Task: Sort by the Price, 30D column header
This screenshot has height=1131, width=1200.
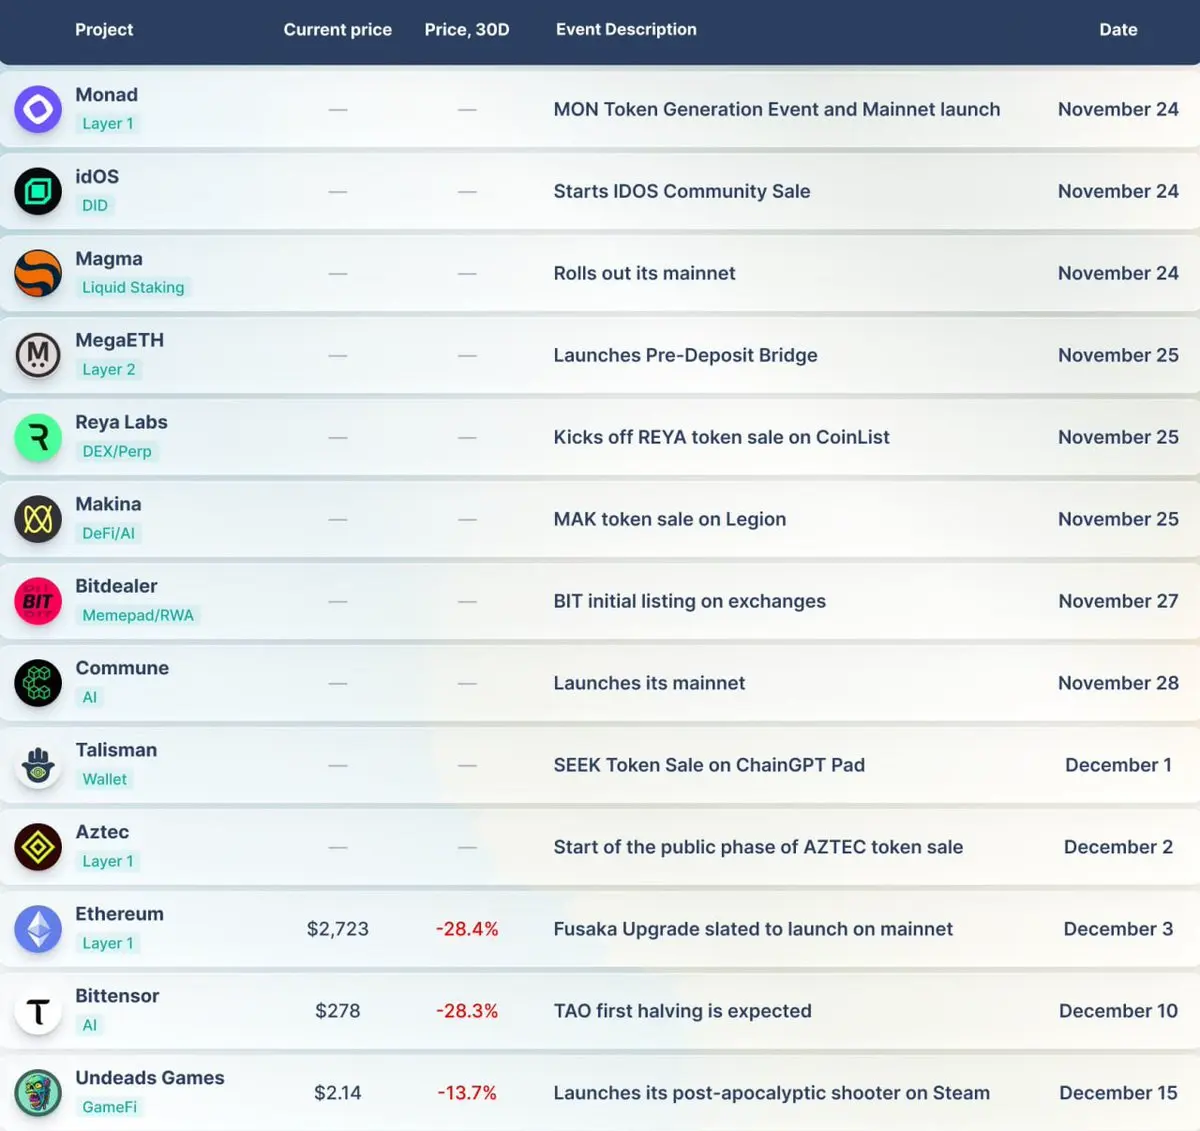Action: tap(467, 30)
